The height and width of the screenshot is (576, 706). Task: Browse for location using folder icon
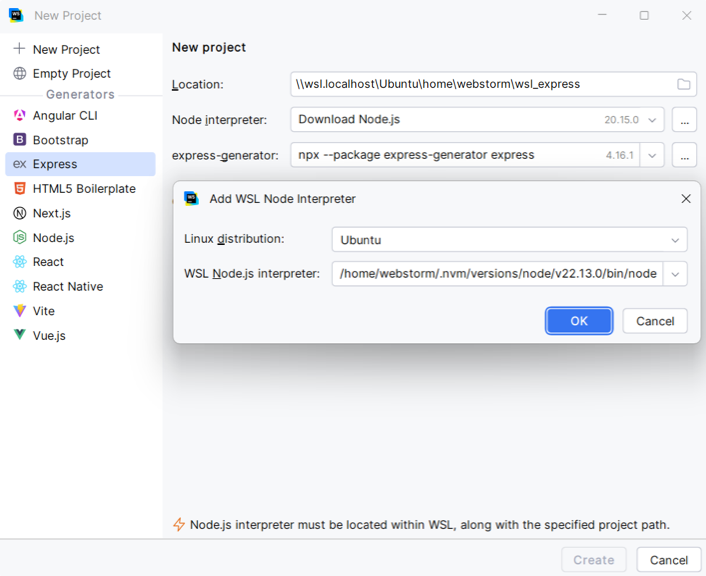pos(684,85)
